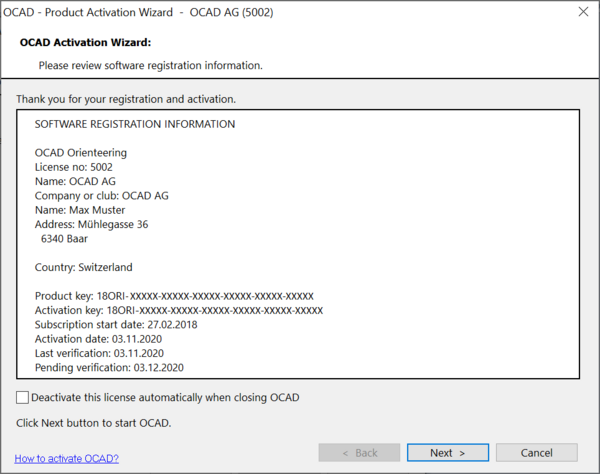Click the 'Activation key: 18ORI' line

point(179,310)
